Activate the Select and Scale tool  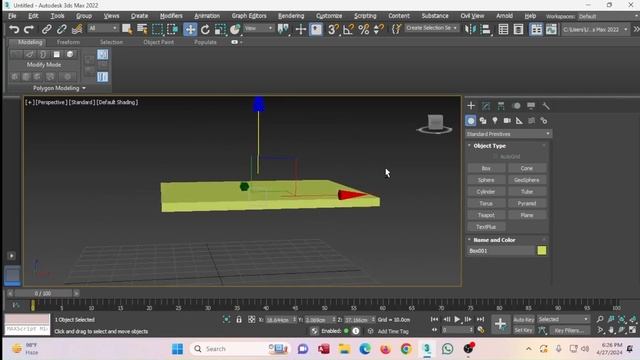(x=220, y=29)
